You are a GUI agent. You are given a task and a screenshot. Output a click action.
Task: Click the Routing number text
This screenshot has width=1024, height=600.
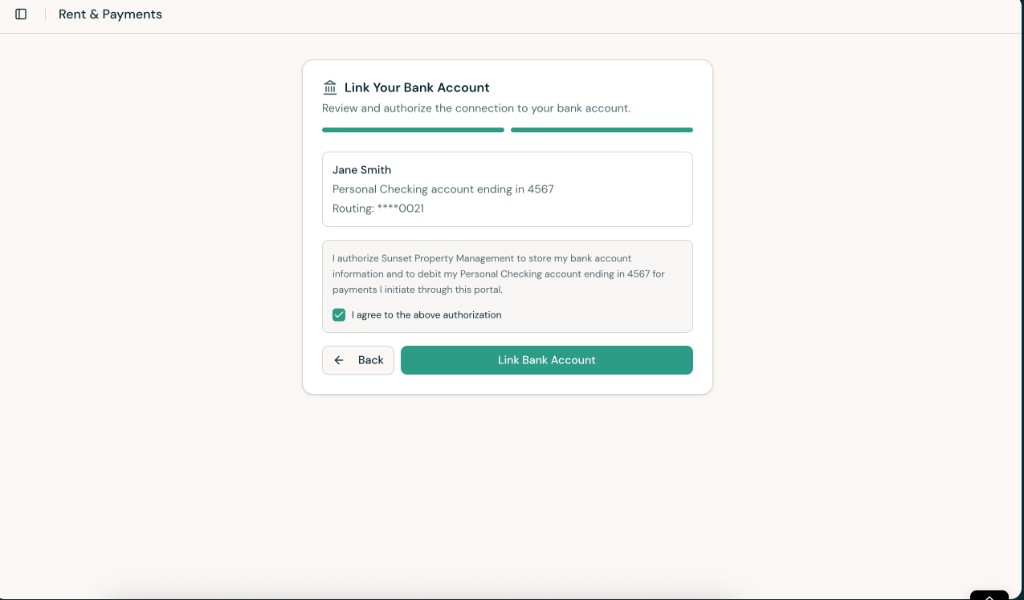pos(377,208)
